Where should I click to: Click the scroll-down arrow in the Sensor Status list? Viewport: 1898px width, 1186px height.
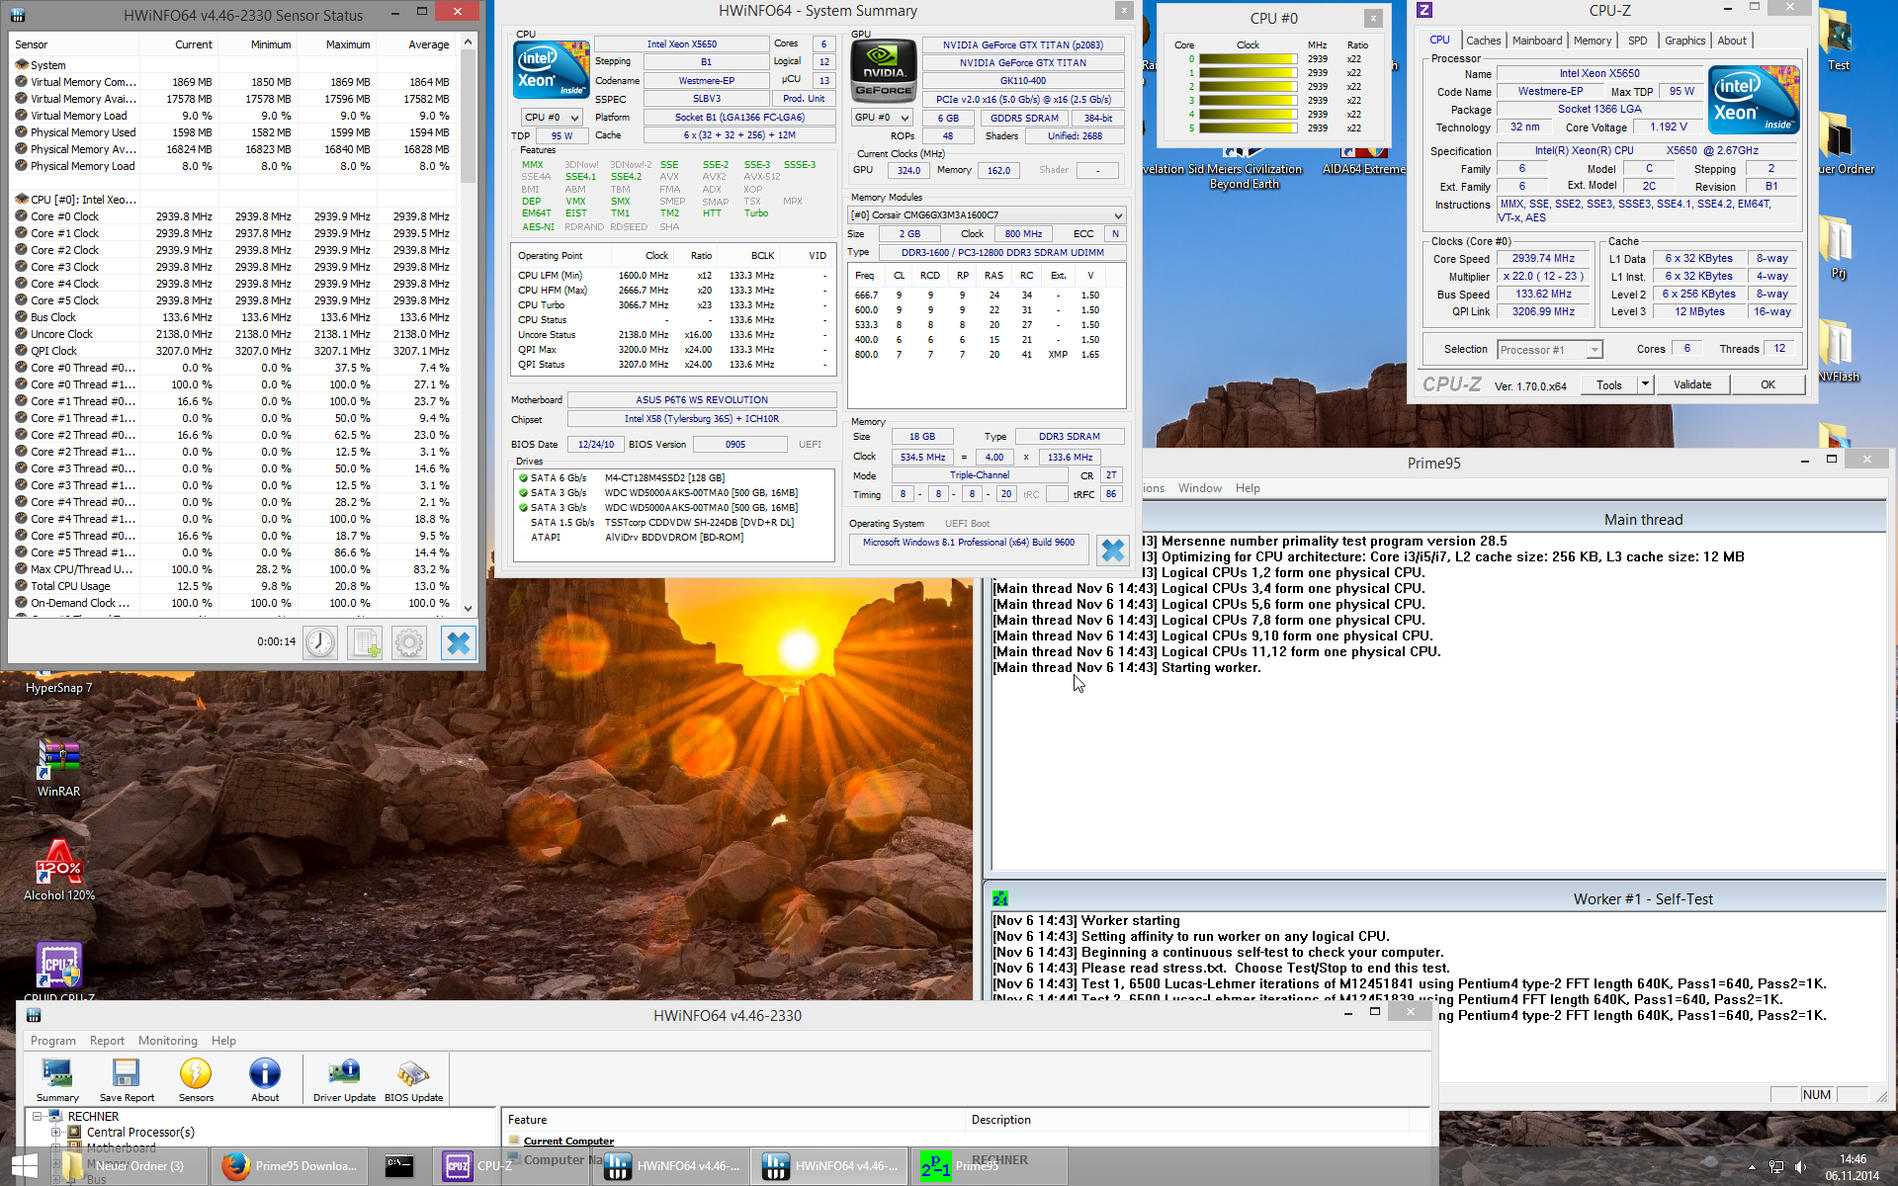tap(468, 607)
